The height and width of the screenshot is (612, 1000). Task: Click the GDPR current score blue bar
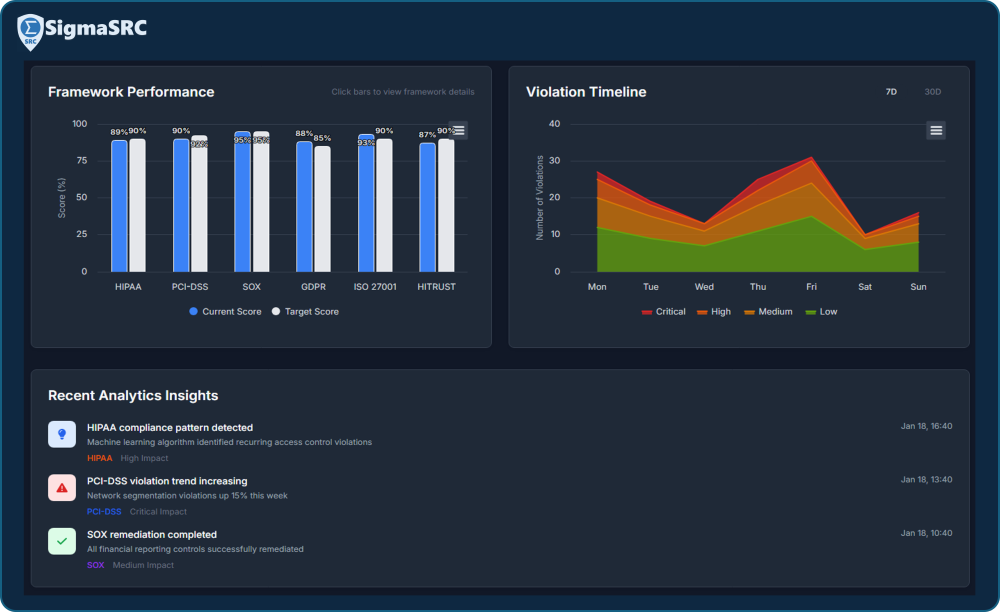click(304, 207)
